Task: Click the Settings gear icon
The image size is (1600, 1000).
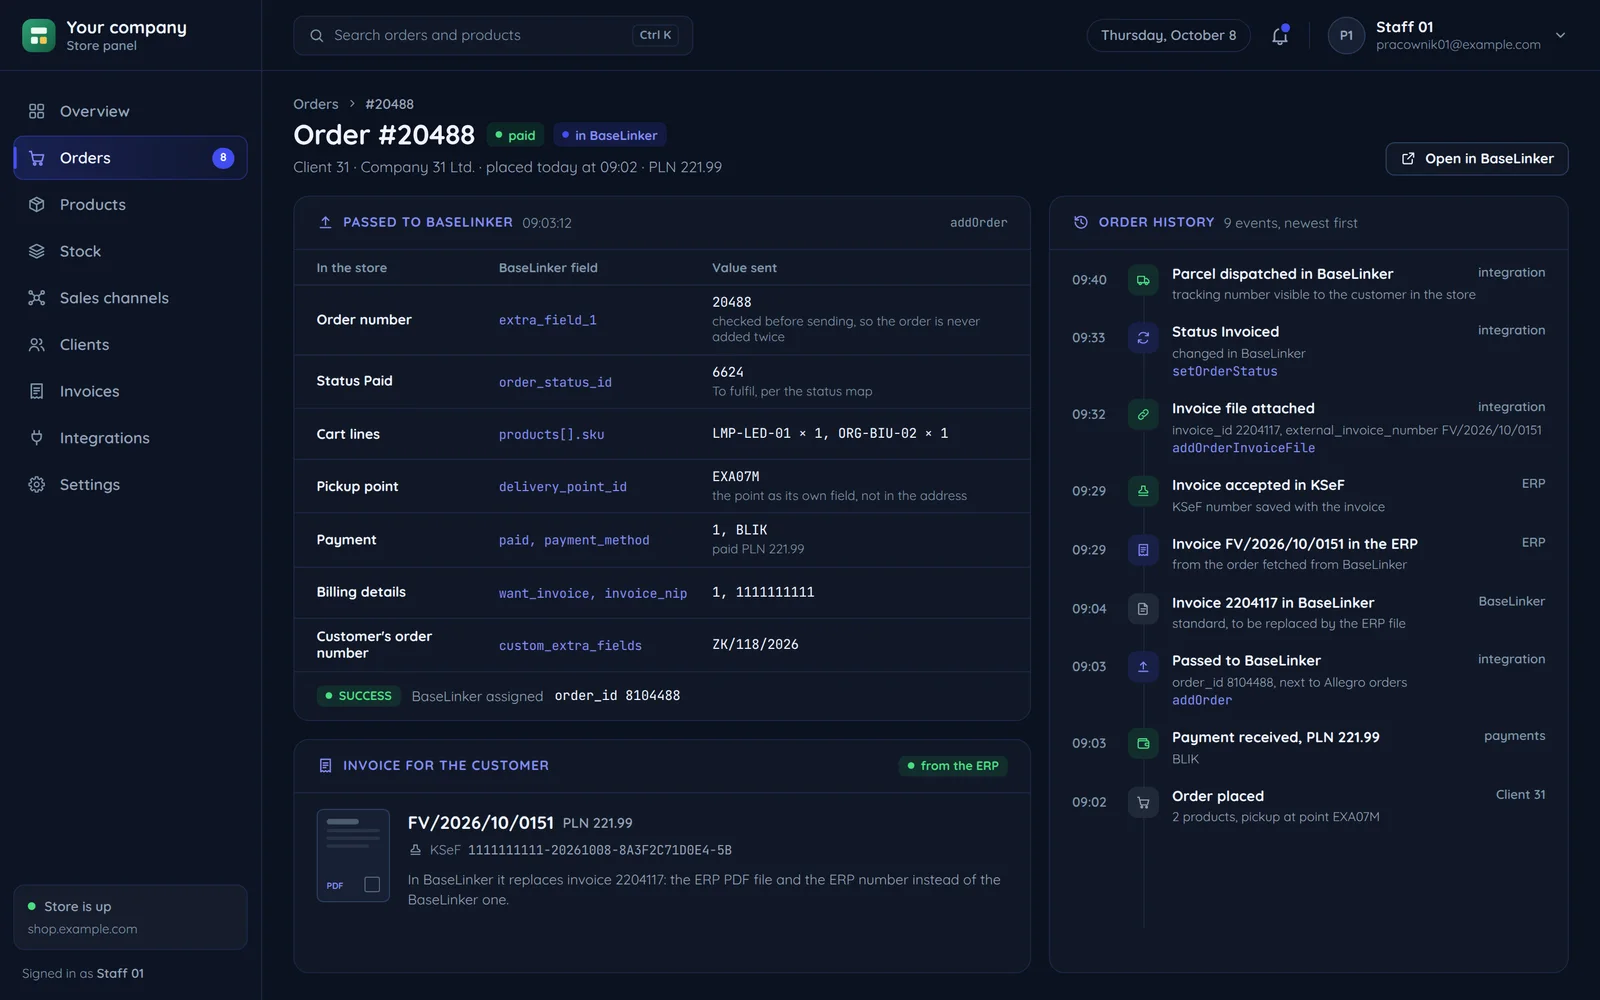Action: [x=37, y=485]
